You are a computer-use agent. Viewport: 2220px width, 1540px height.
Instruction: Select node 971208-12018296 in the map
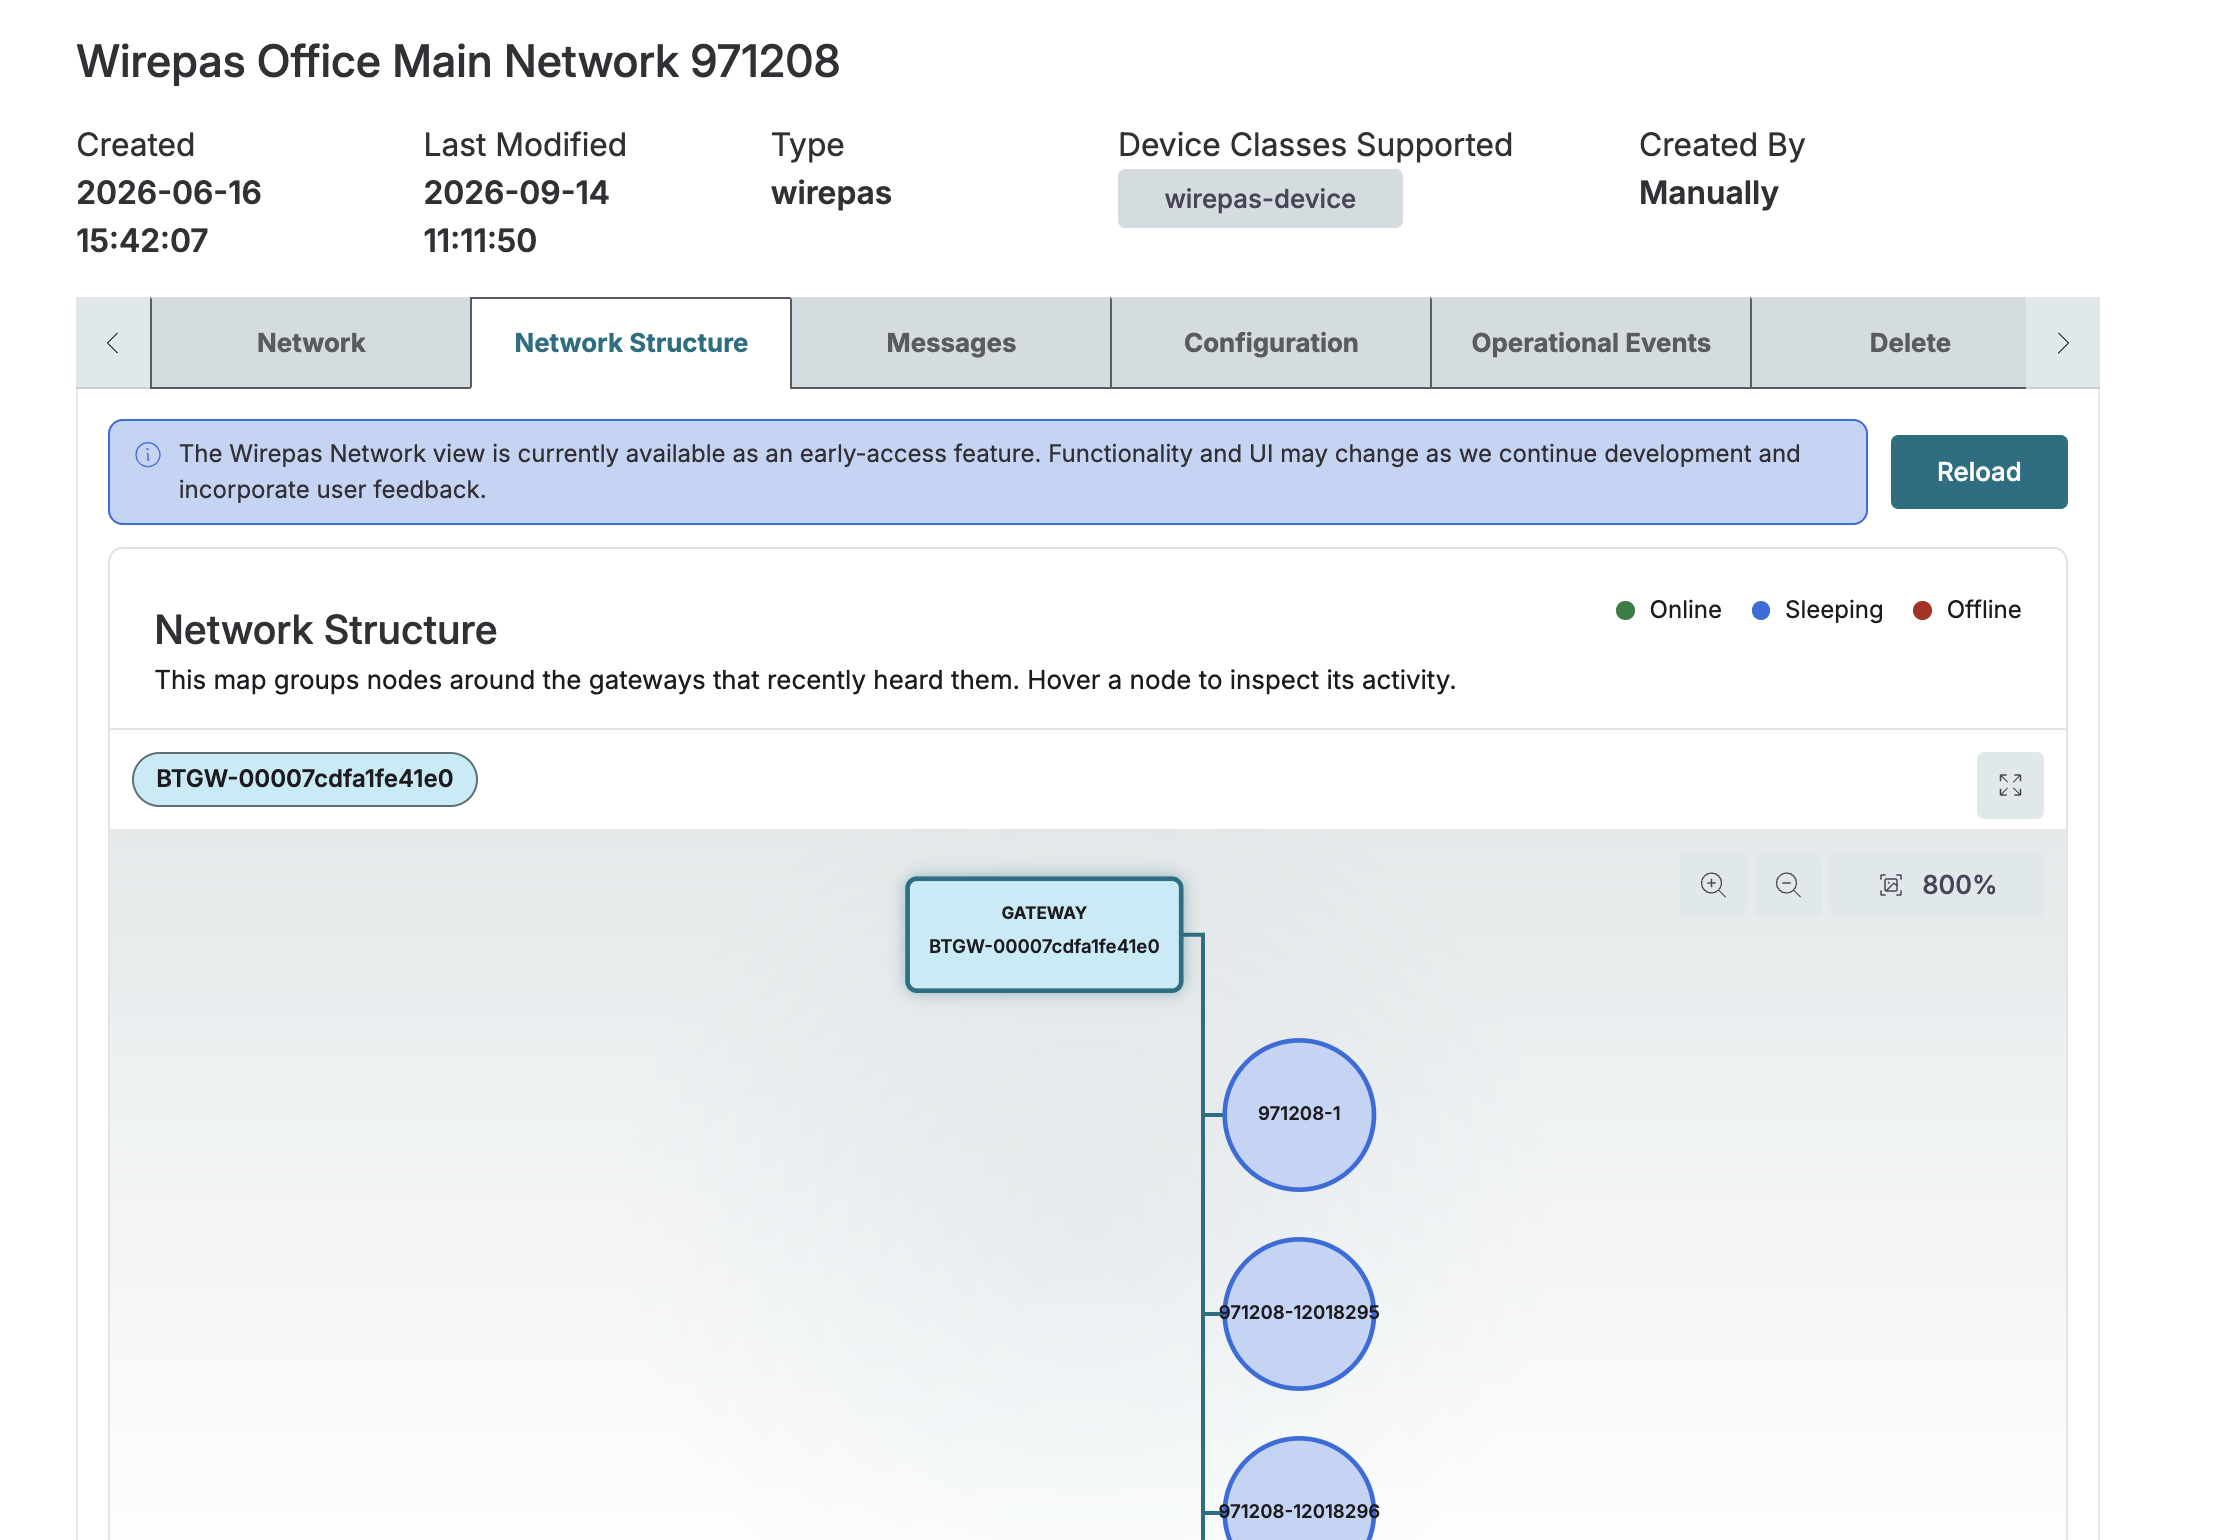pyautogui.click(x=1299, y=1490)
